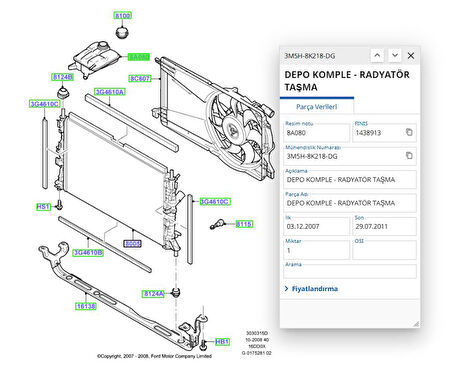Click the Ford copyright notice text

(x=154, y=356)
